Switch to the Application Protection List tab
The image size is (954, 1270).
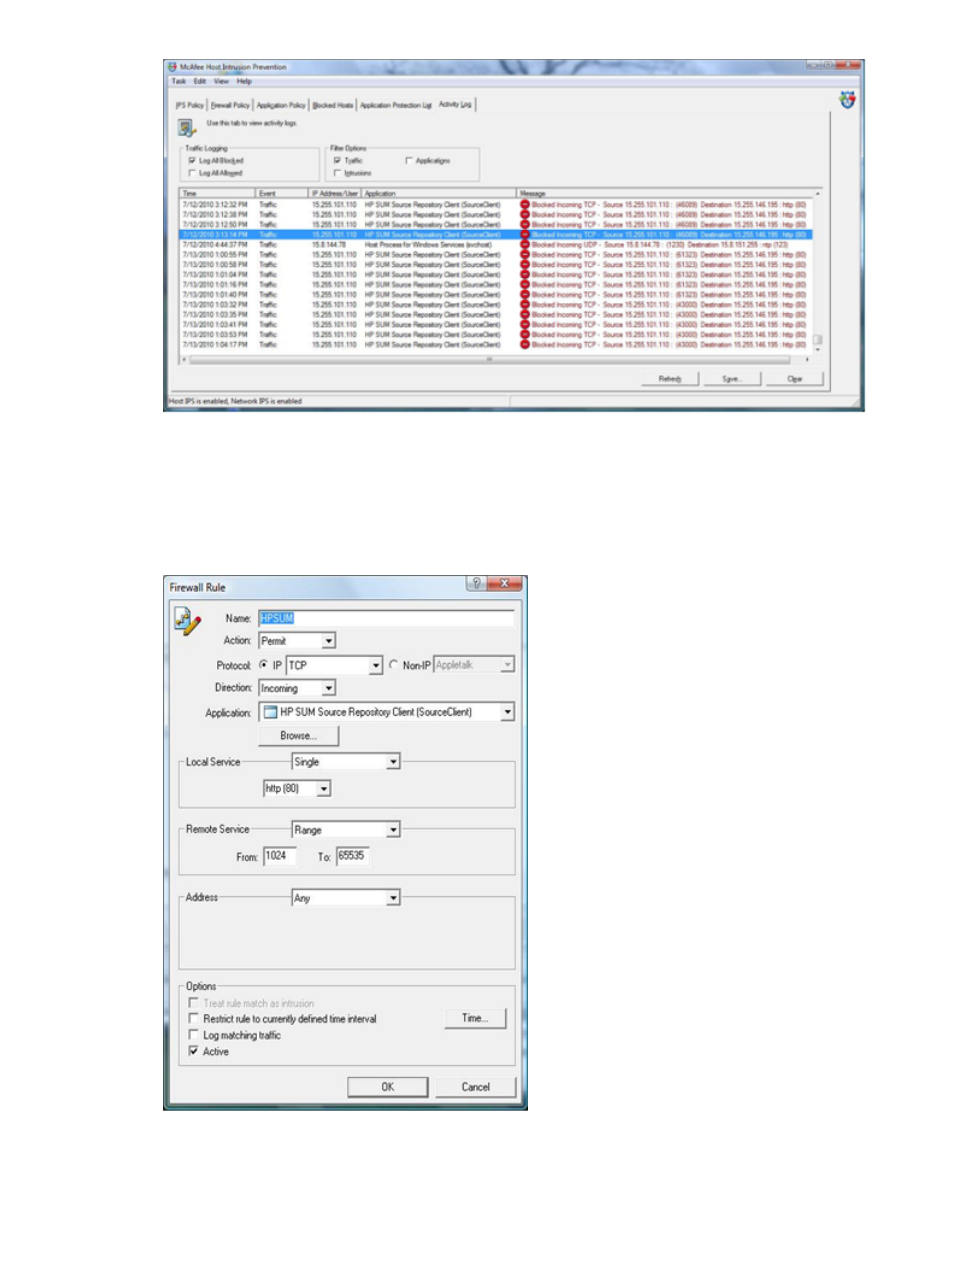pos(396,105)
